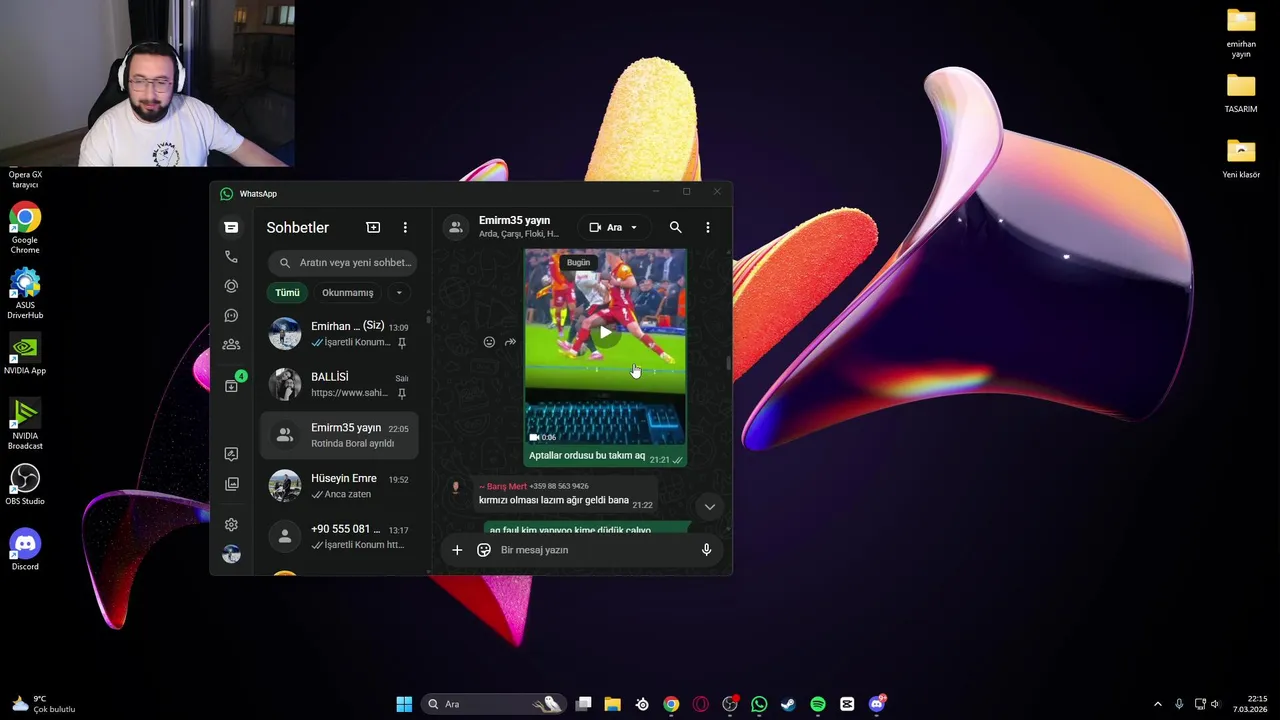Play the video in the chat
This screenshot has height=720, width=1280.
pos(605,332)
